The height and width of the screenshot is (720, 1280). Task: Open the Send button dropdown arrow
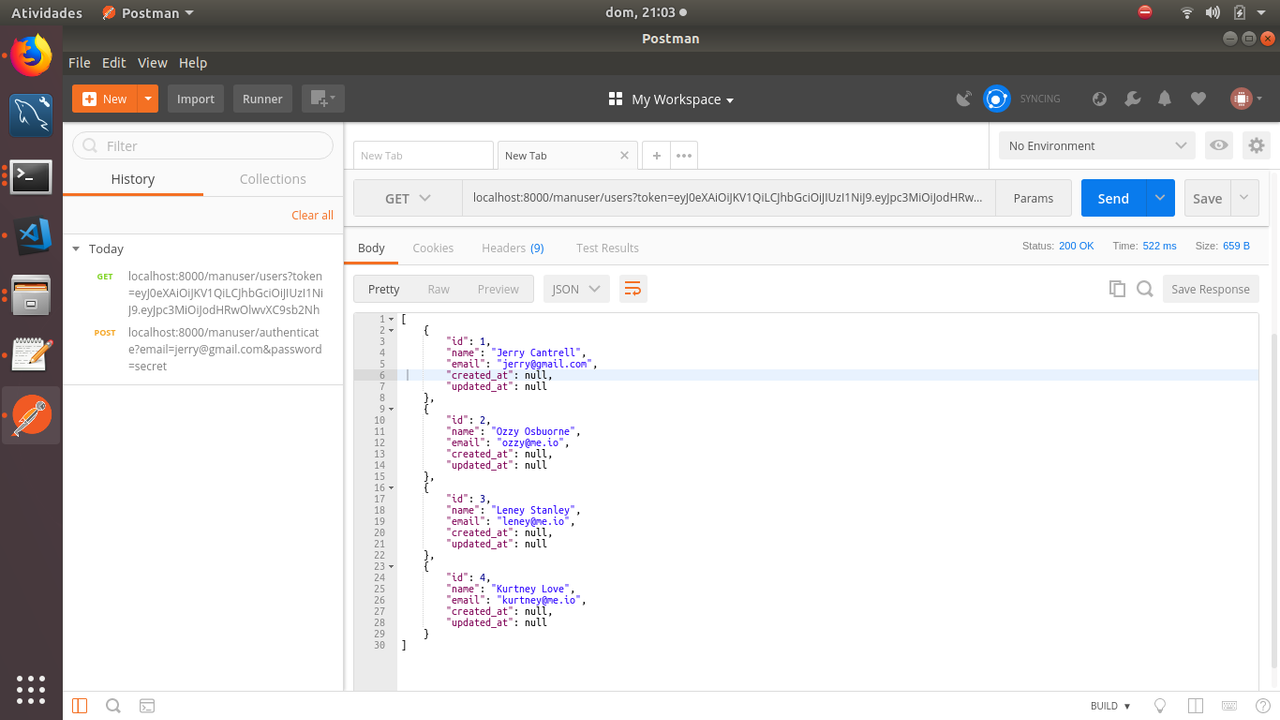point(1160,198)
